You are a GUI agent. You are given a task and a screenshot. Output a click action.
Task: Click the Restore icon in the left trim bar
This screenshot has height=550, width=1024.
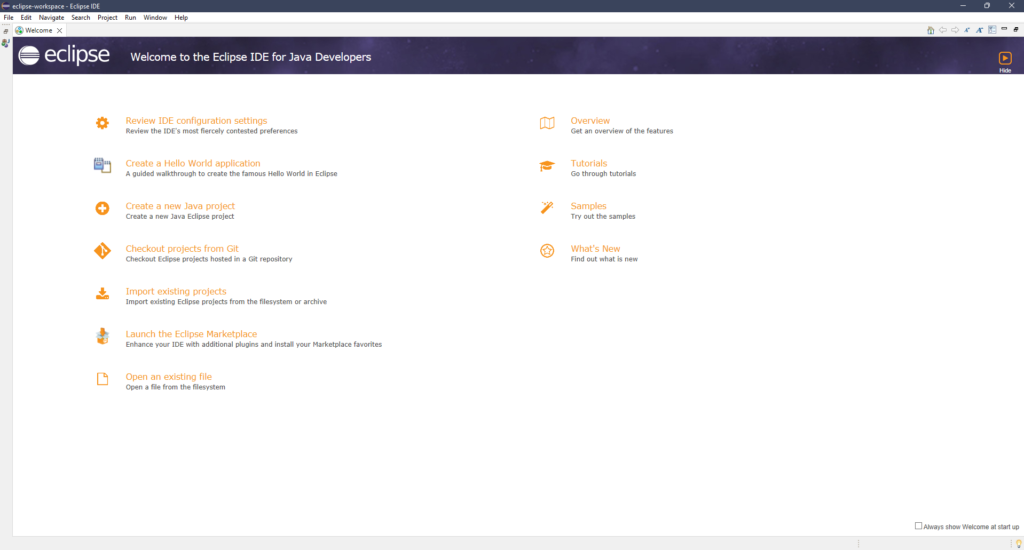[x=6, y=31]
